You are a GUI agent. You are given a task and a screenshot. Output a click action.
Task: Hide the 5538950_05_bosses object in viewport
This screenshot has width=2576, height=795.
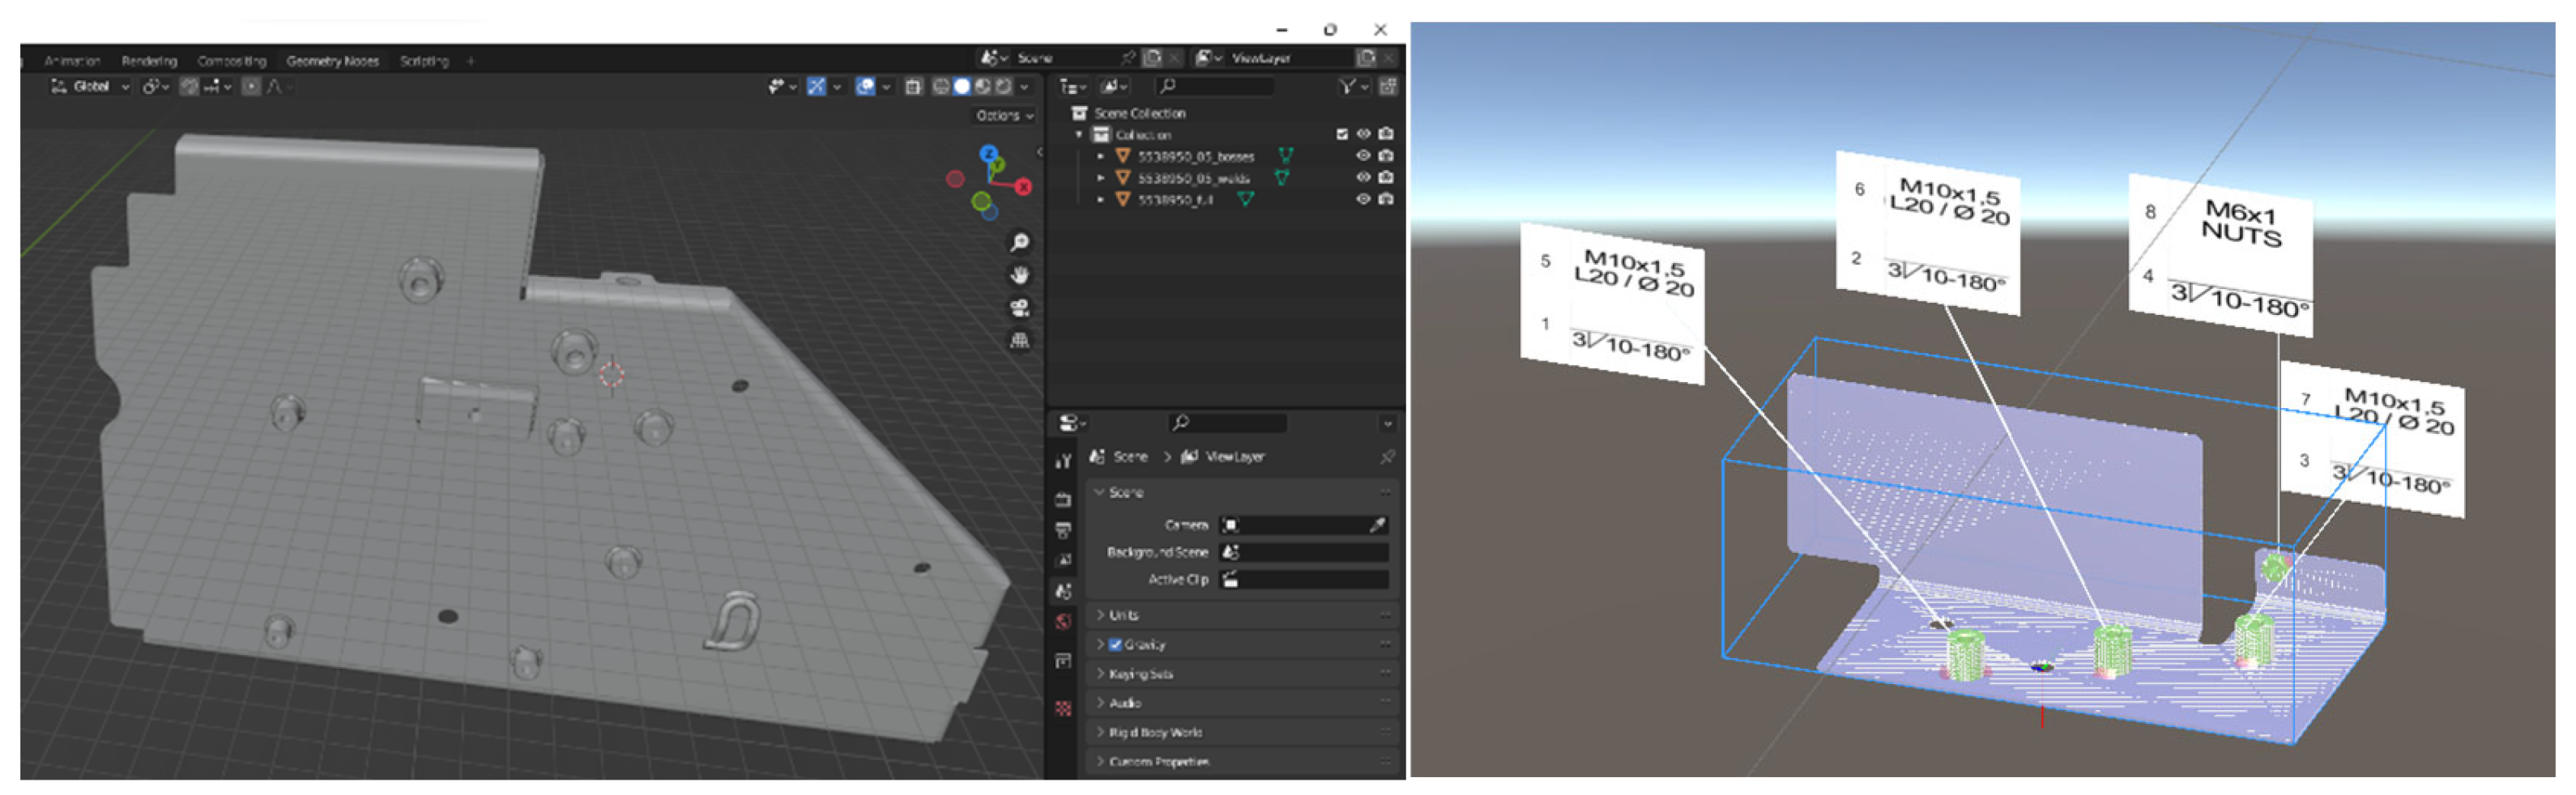point(1362,156)
